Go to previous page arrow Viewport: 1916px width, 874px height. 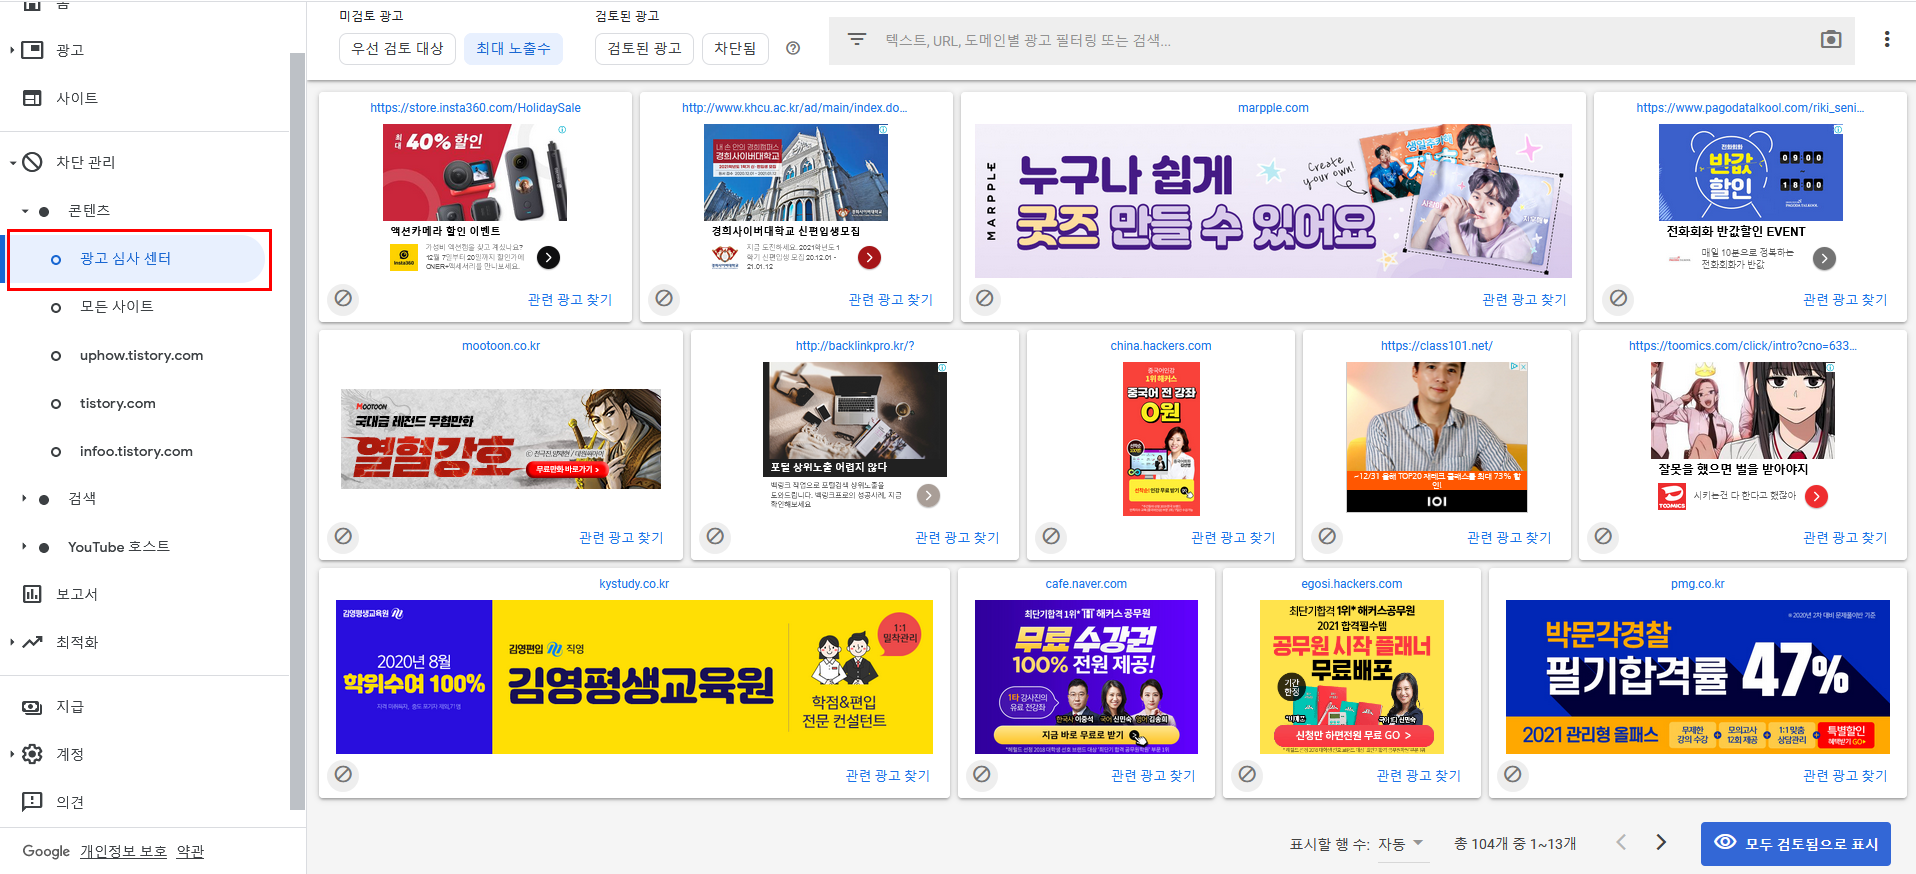(1621, 843)
